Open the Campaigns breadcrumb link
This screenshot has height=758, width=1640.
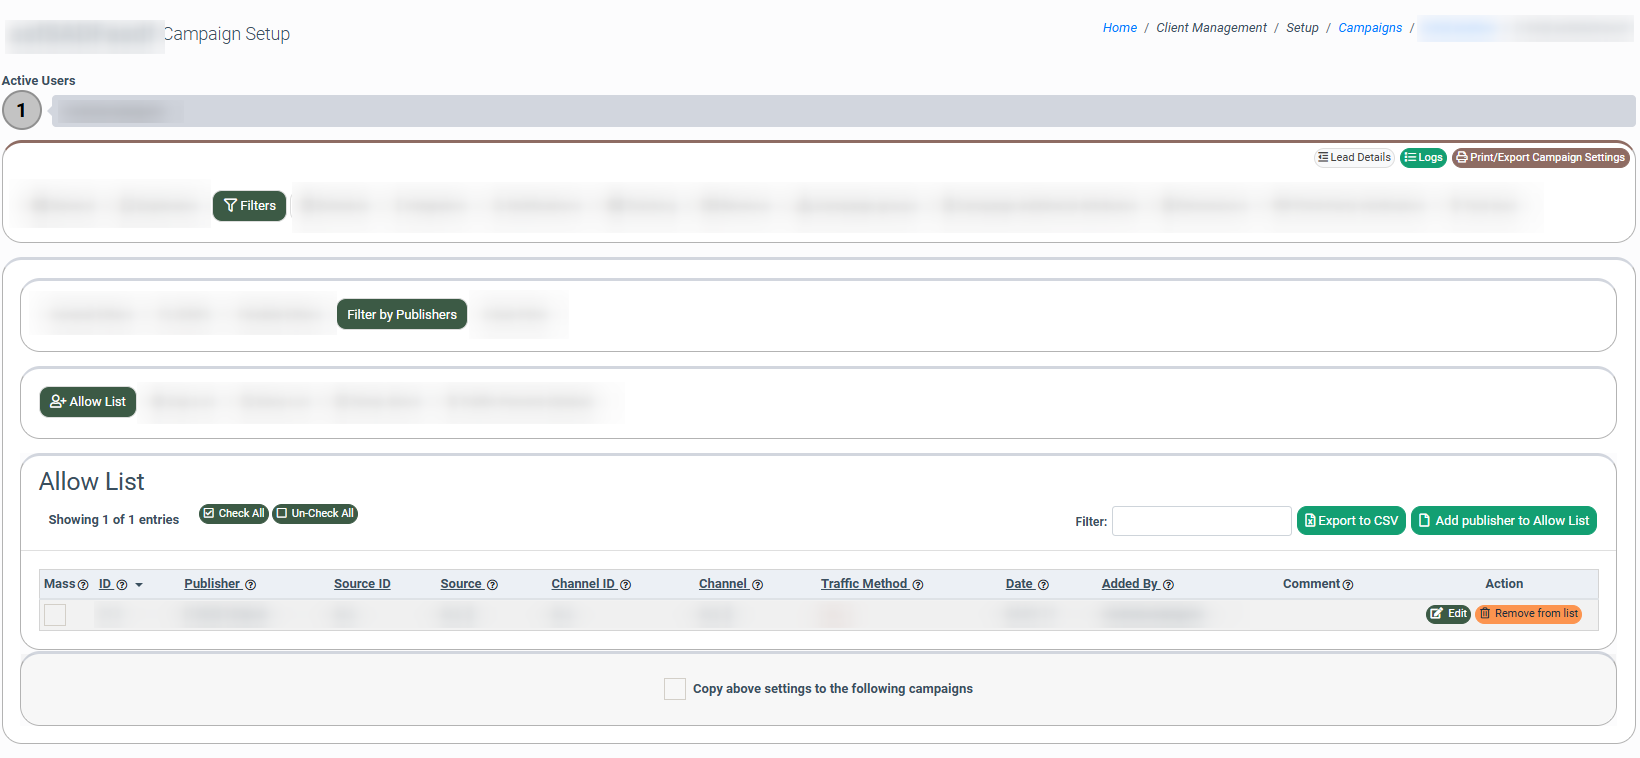point(1370,28)
